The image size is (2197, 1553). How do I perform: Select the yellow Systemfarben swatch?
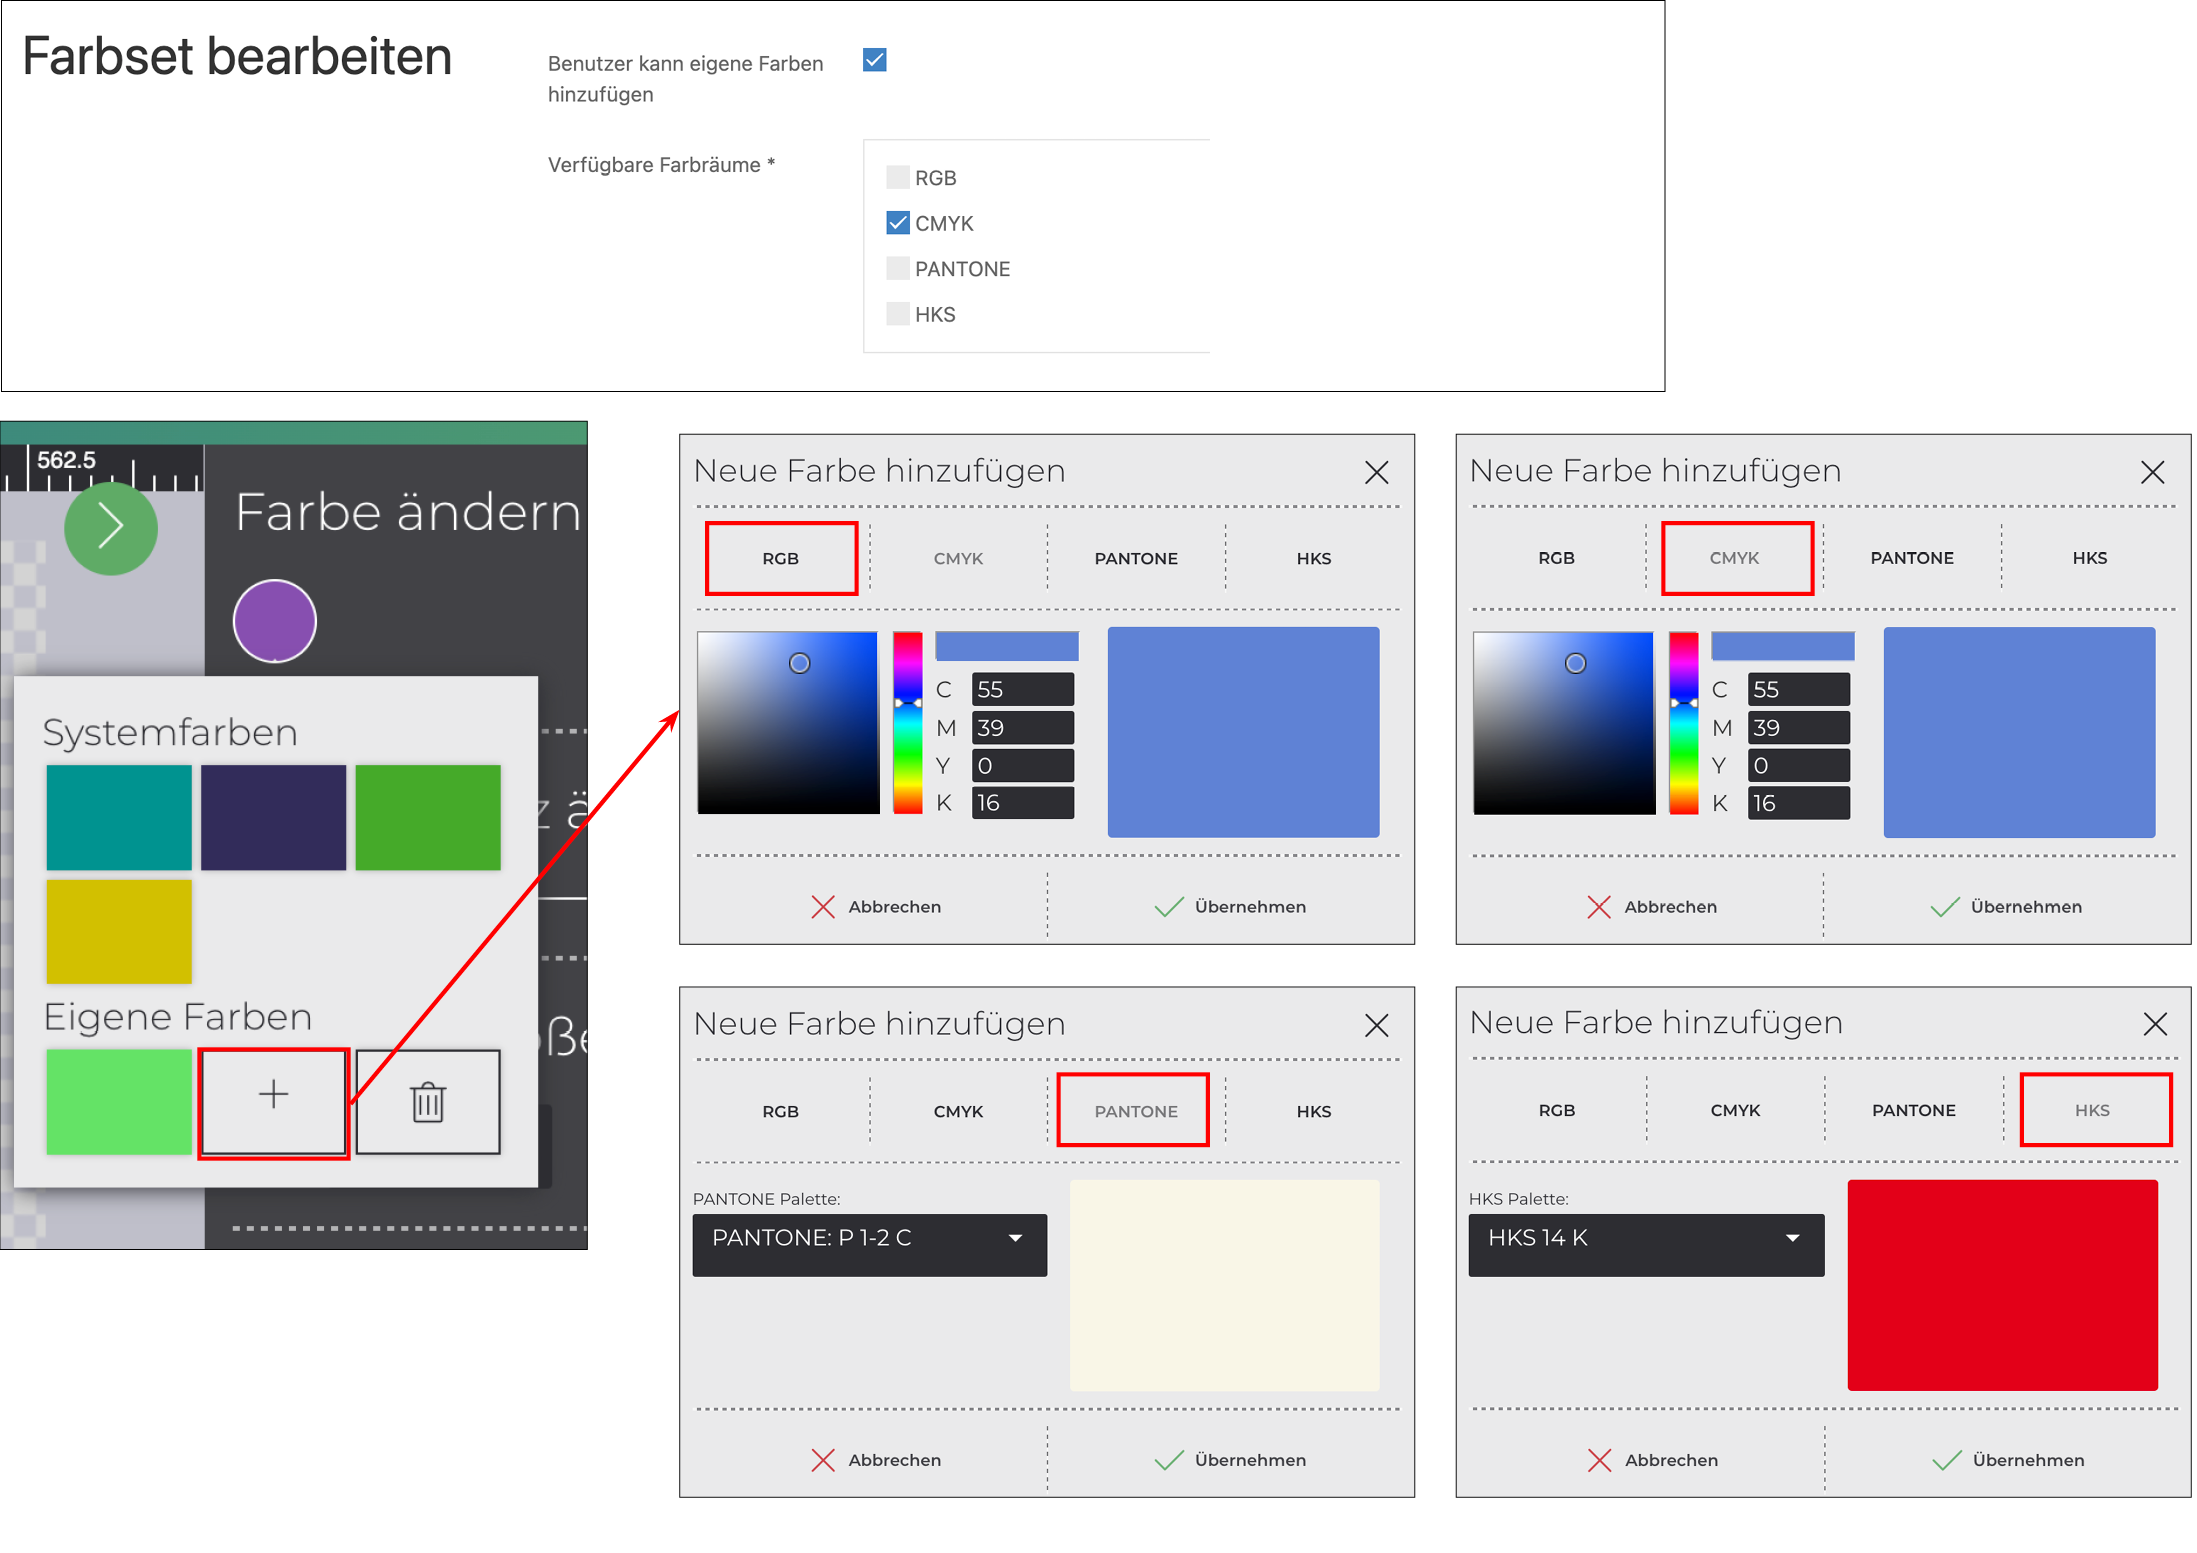pyautogui.click(x=118, y=931)
